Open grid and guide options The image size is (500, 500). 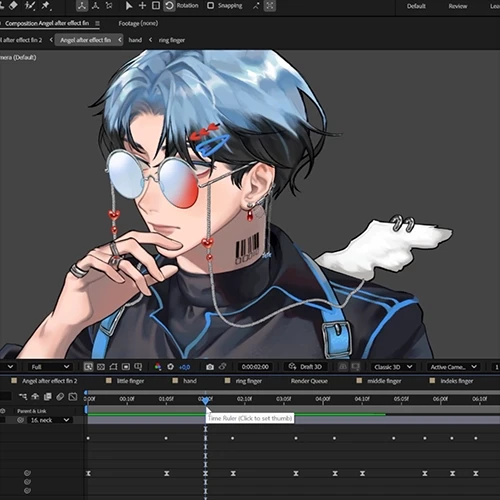click(x=138, y=367)
